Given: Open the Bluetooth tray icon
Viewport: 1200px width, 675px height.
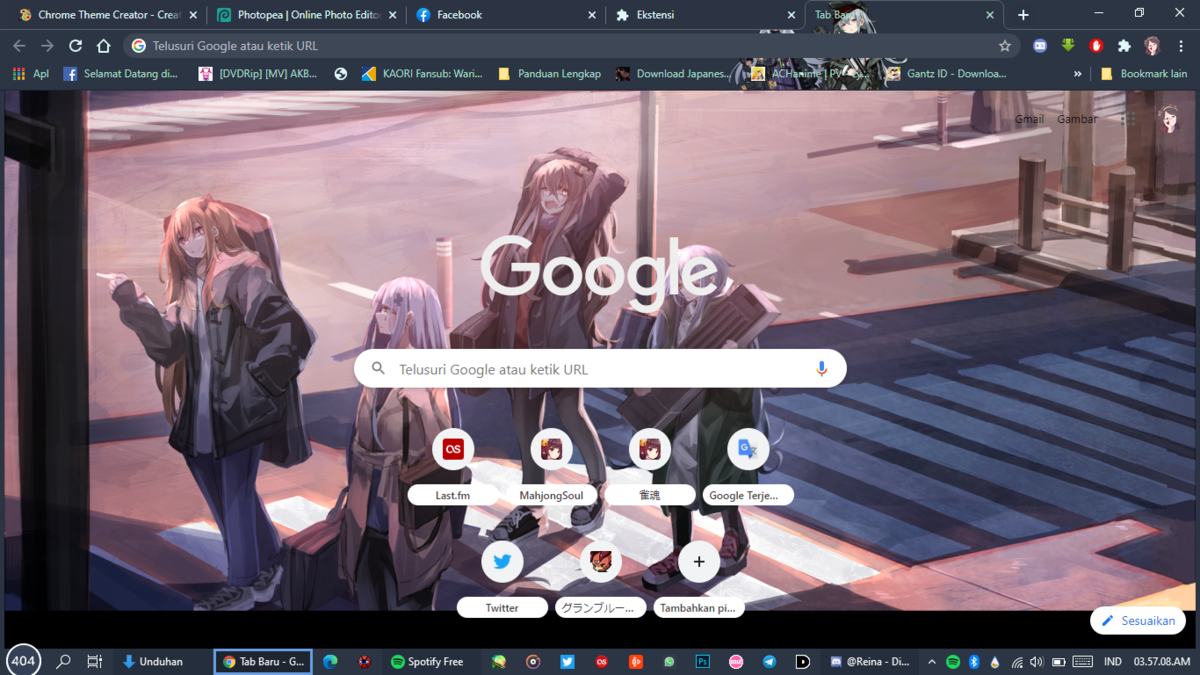Looking at the screenshot, I should (974, 662).
